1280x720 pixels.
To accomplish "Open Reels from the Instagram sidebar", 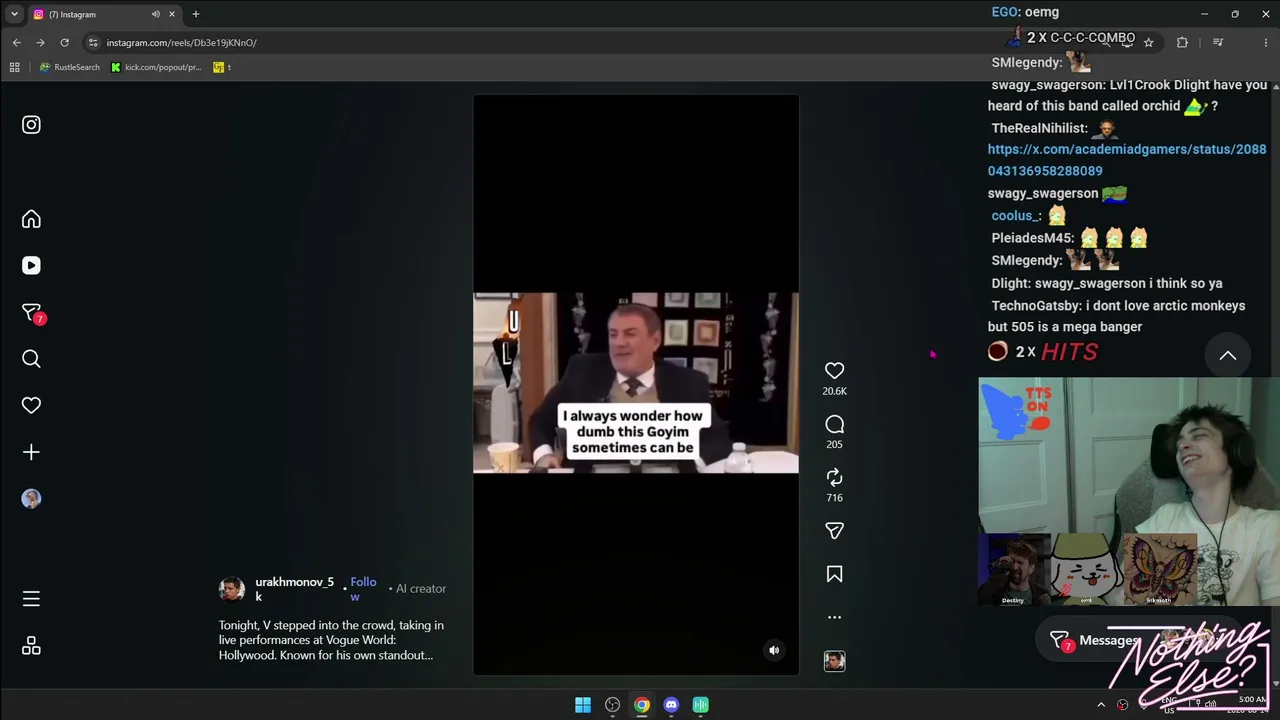I will point(31,265).
